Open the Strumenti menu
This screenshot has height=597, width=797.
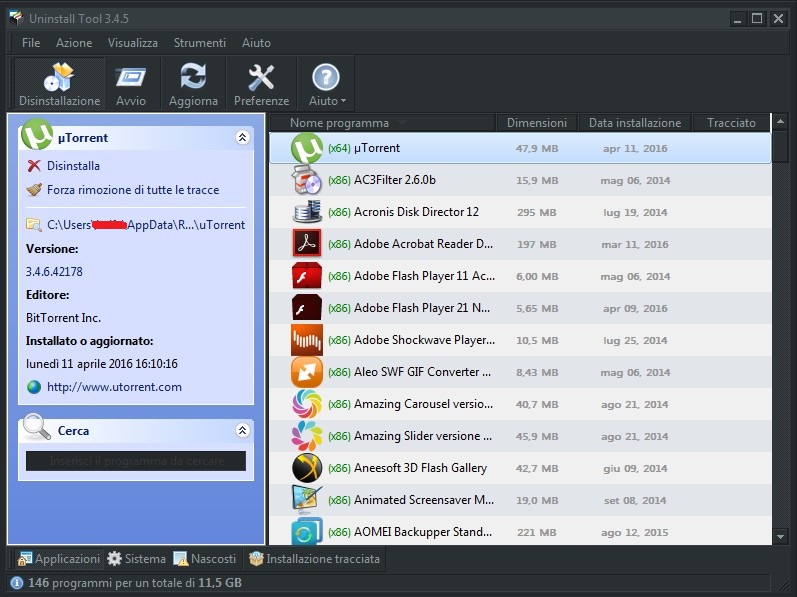tap(200, 43)
